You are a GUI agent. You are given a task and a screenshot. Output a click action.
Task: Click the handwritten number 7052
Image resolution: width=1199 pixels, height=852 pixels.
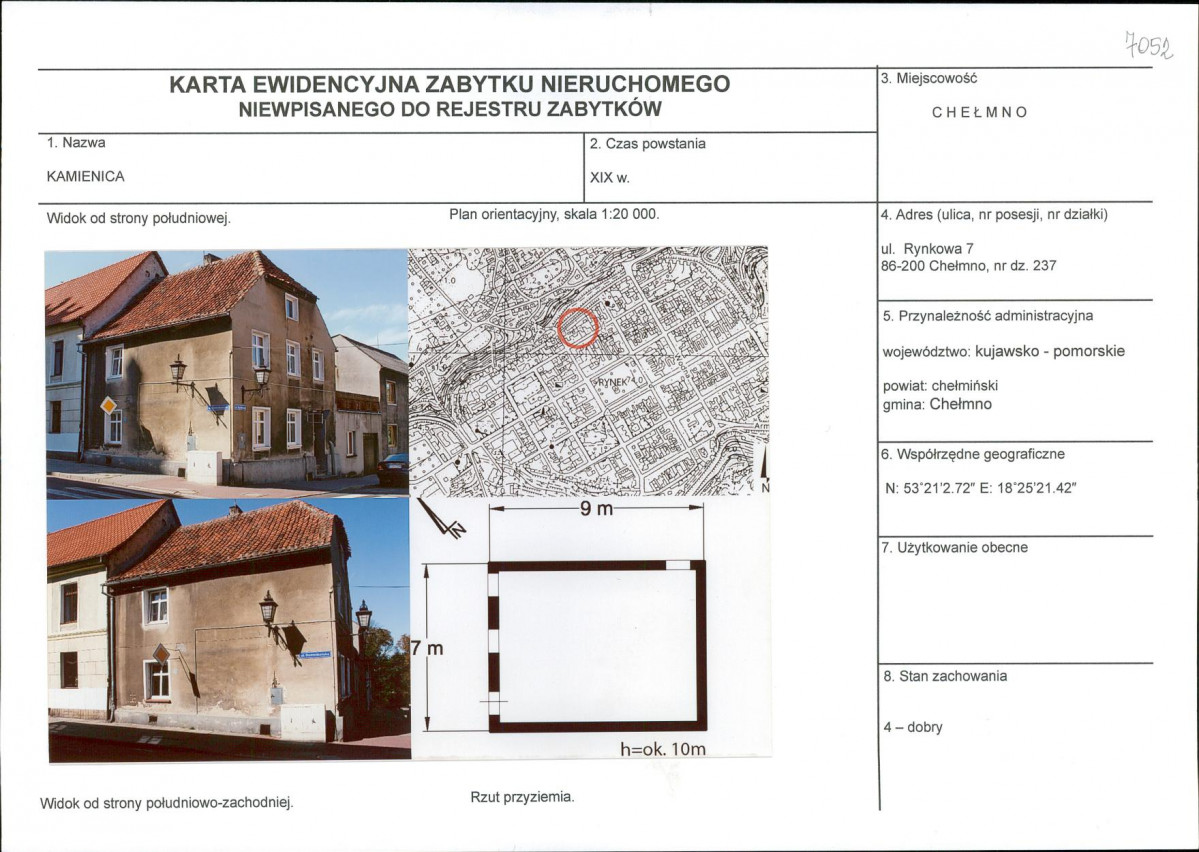[1149, 45]
